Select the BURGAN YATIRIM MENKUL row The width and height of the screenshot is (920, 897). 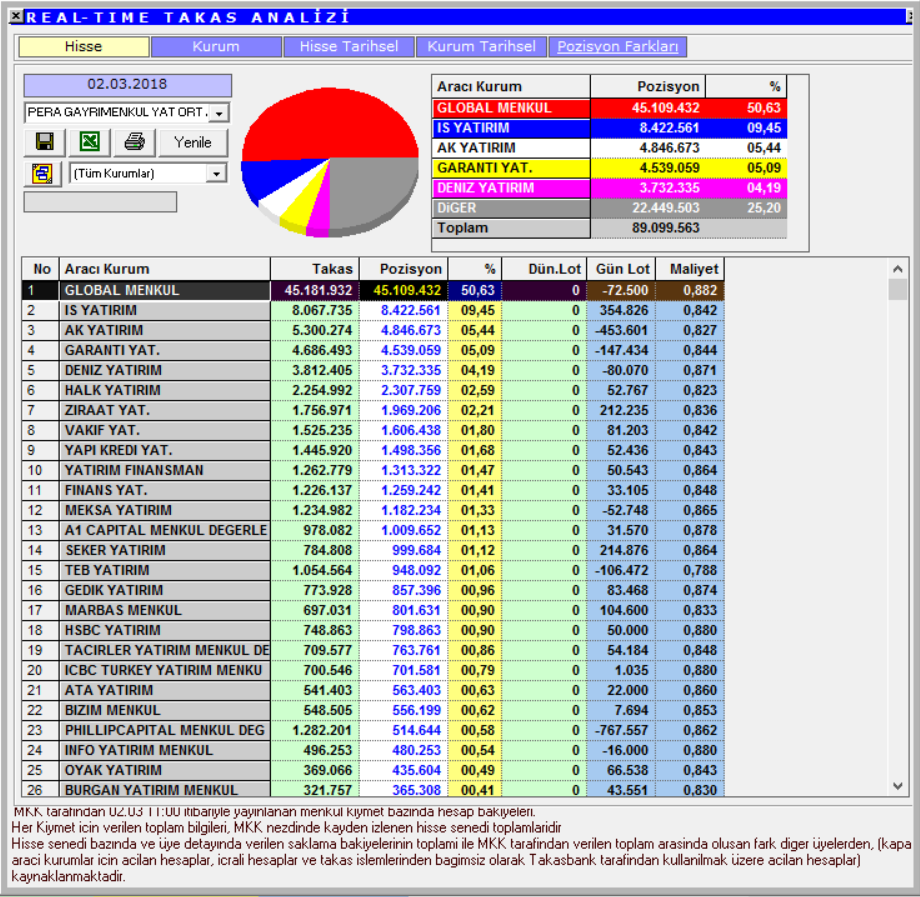[373, 789]
